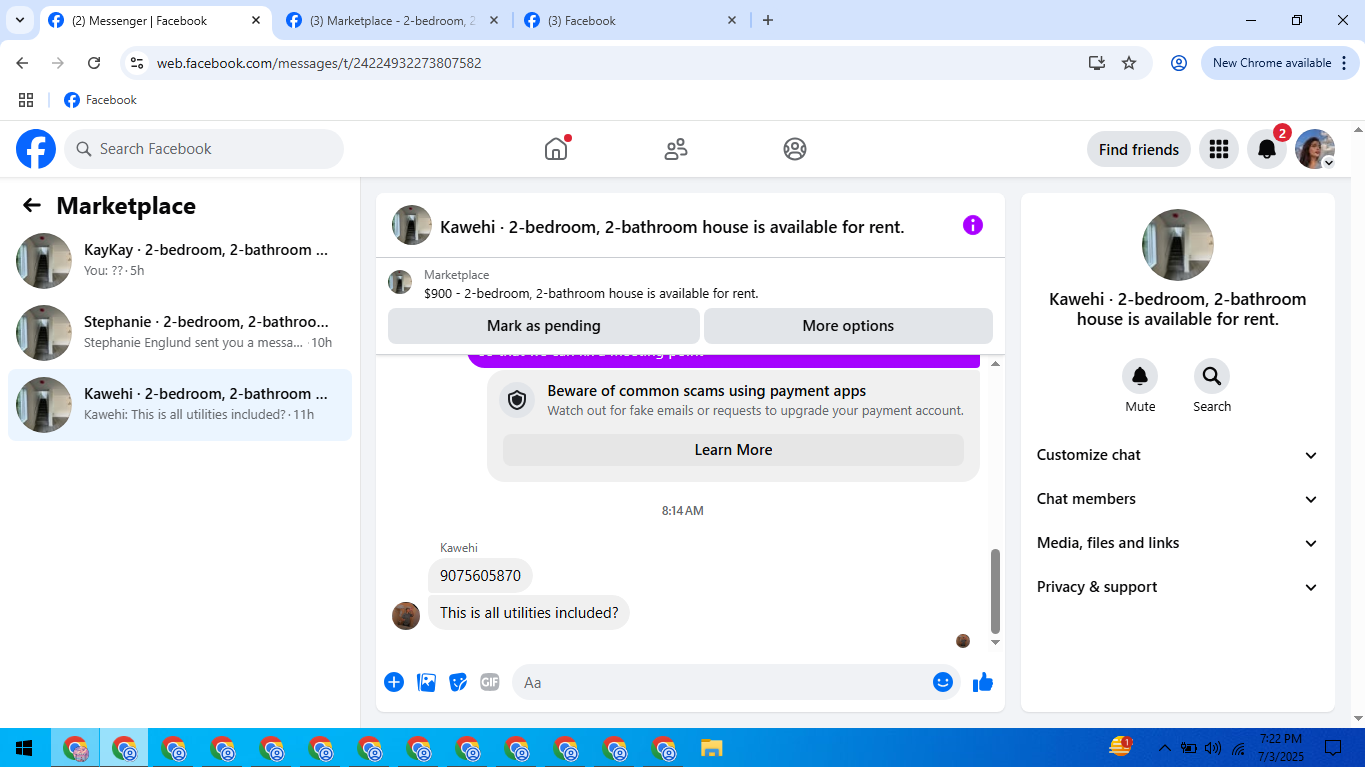Screen dimensions: 1365x767
Task: Click the site information icon before URL
Action: click(138, 63)
